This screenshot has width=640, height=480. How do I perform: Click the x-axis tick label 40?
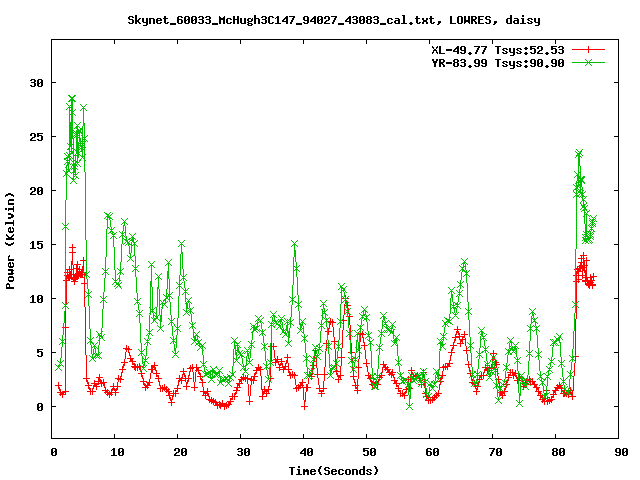point(306,452)
